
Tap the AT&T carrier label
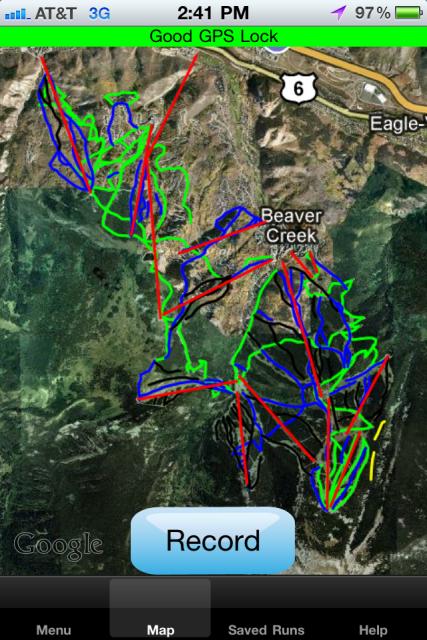tap(56, 13)
